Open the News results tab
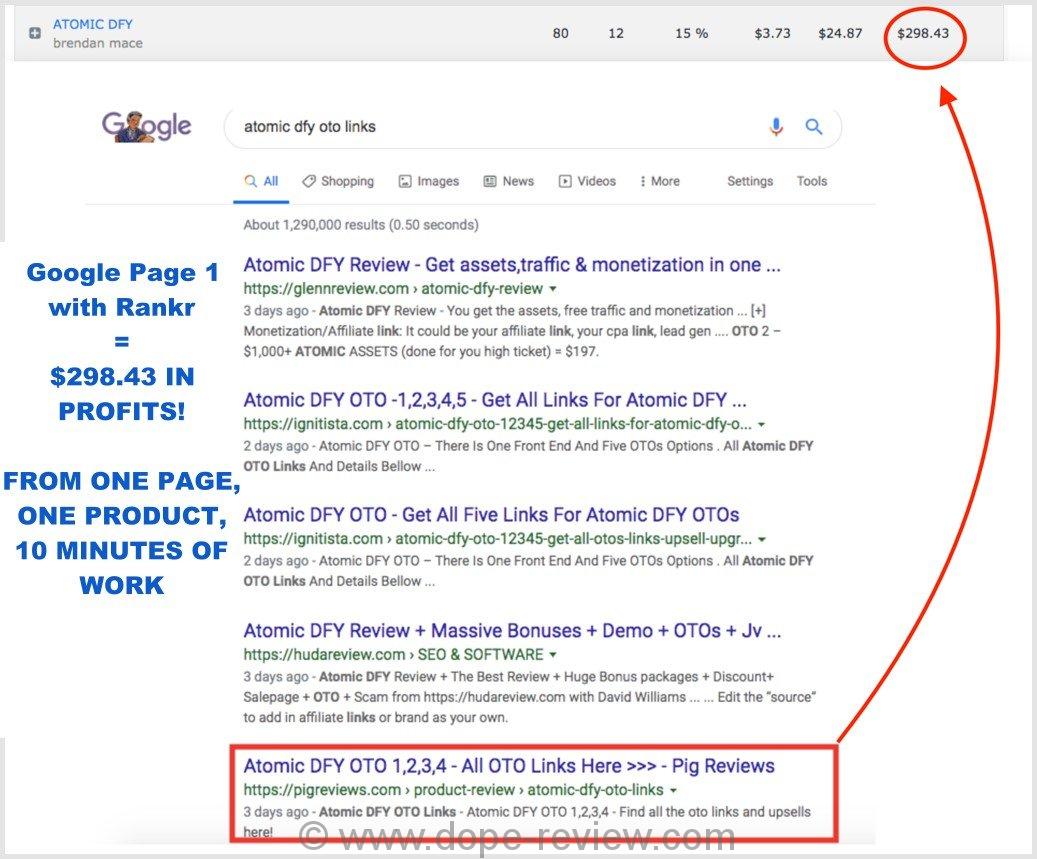Screen dimensions: 1037x859 point(508,181)
